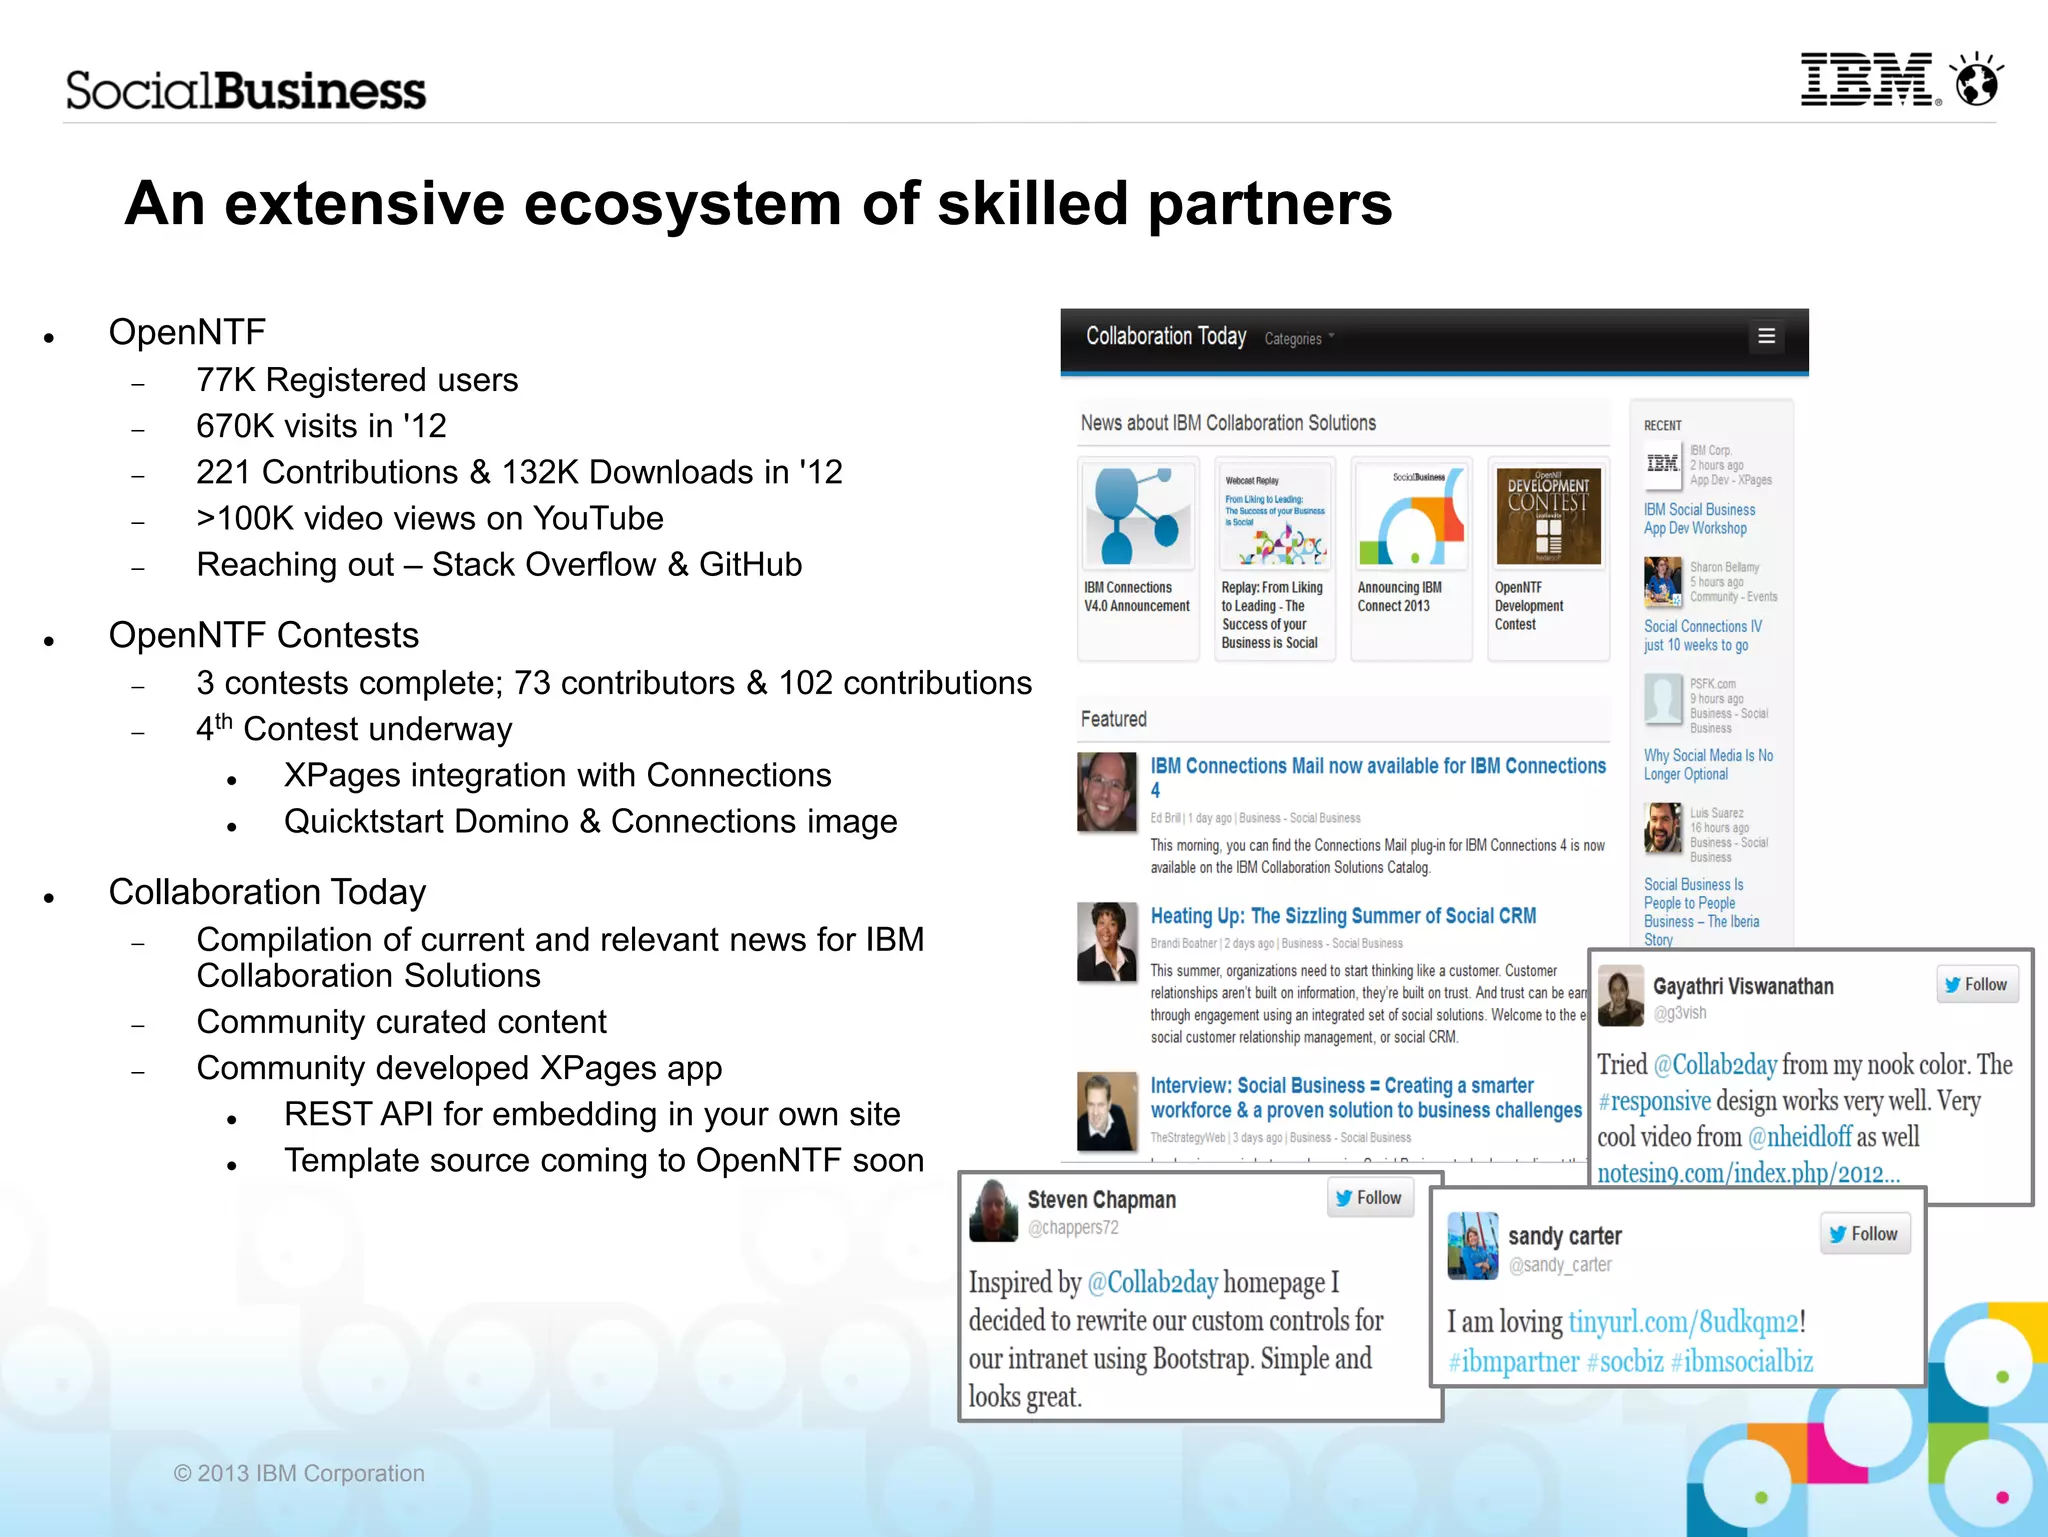
Task: Click the IBM Connections V4.0 Announcement caption
Action: tap(1137, 597)
